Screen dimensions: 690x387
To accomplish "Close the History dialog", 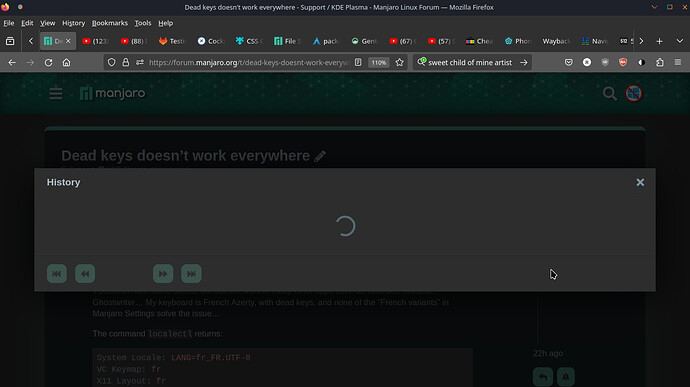I will tap(640, 182).
